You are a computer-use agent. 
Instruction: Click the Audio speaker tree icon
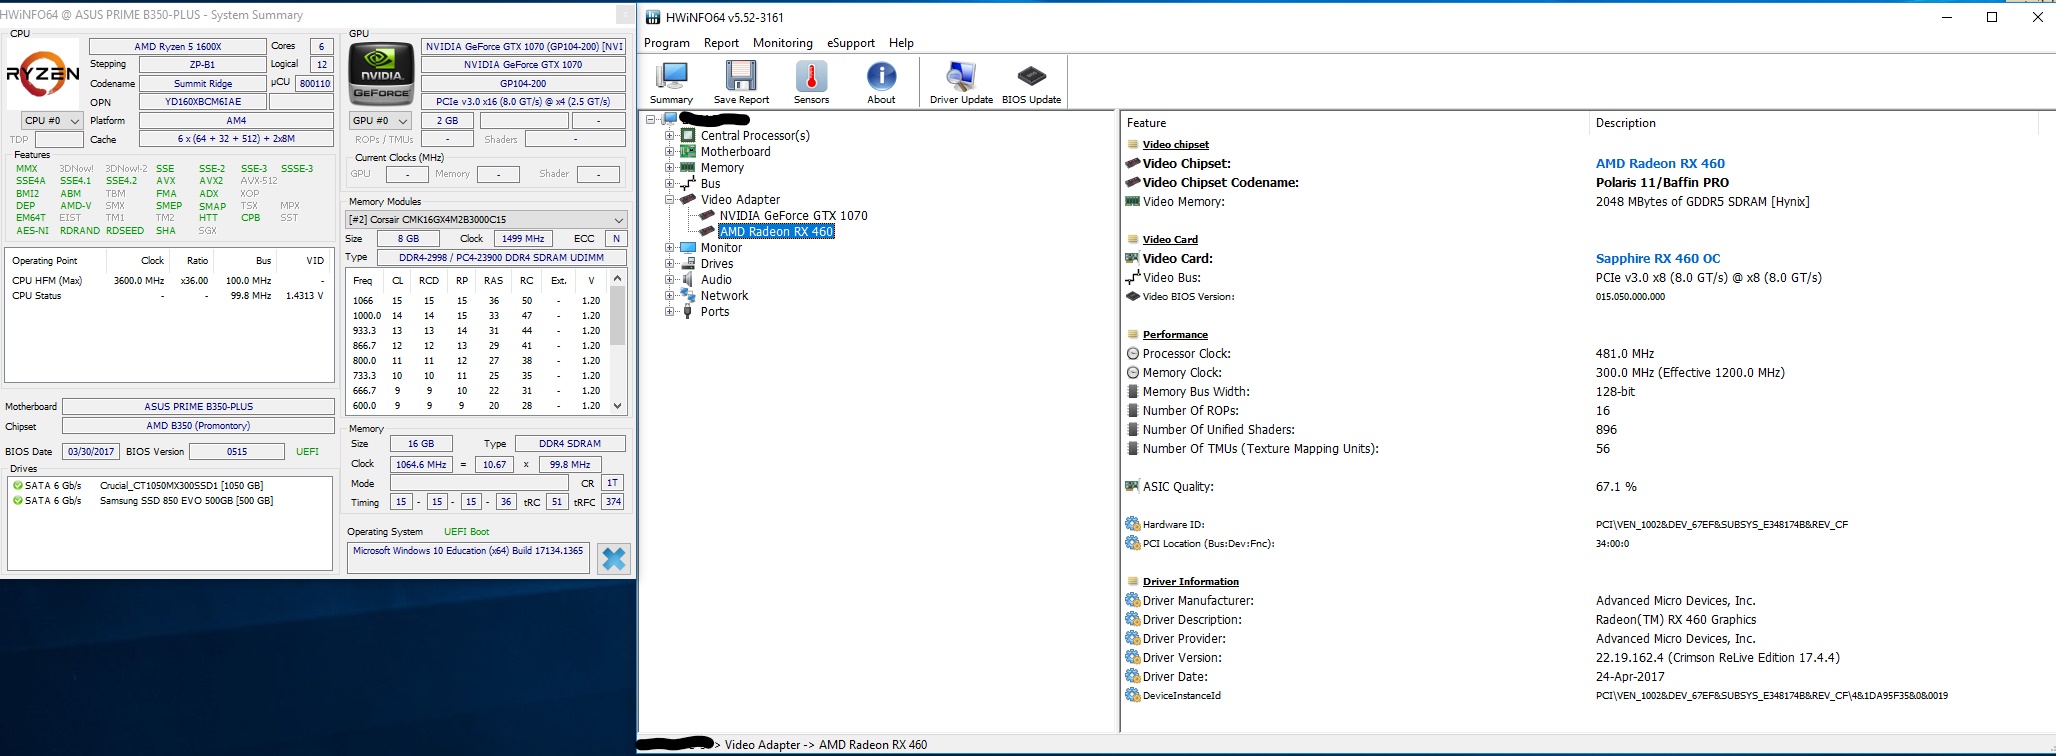click(688, 280)
